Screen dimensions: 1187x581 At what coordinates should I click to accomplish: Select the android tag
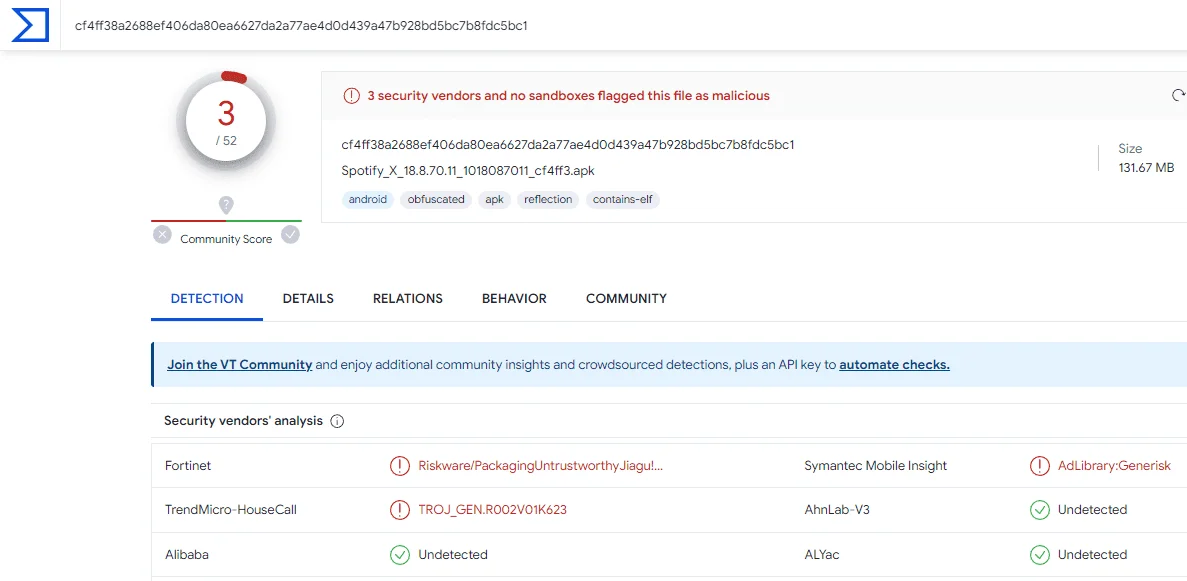click(367, 200)
